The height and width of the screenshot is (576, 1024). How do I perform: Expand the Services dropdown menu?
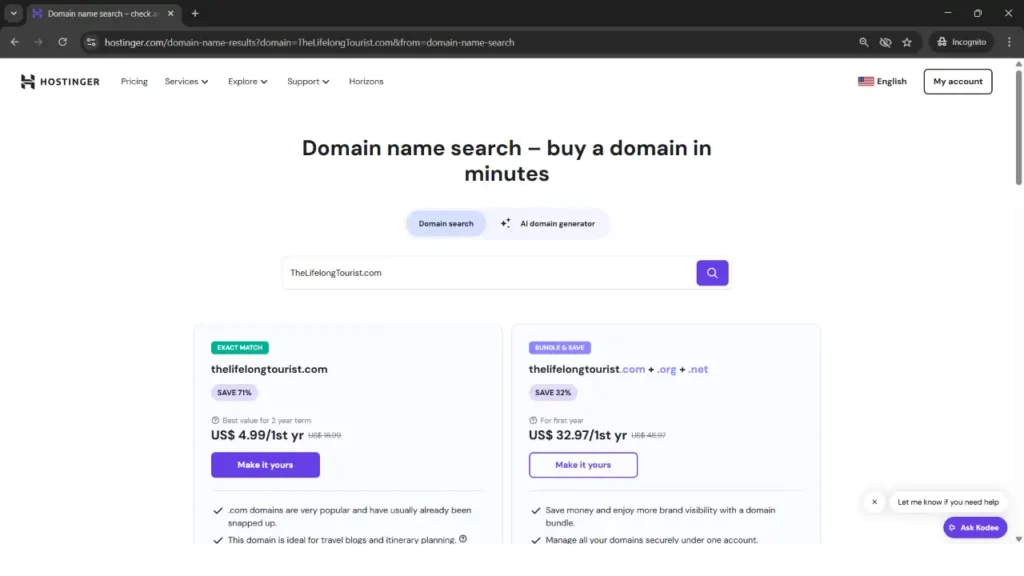[x=186, y=82]
